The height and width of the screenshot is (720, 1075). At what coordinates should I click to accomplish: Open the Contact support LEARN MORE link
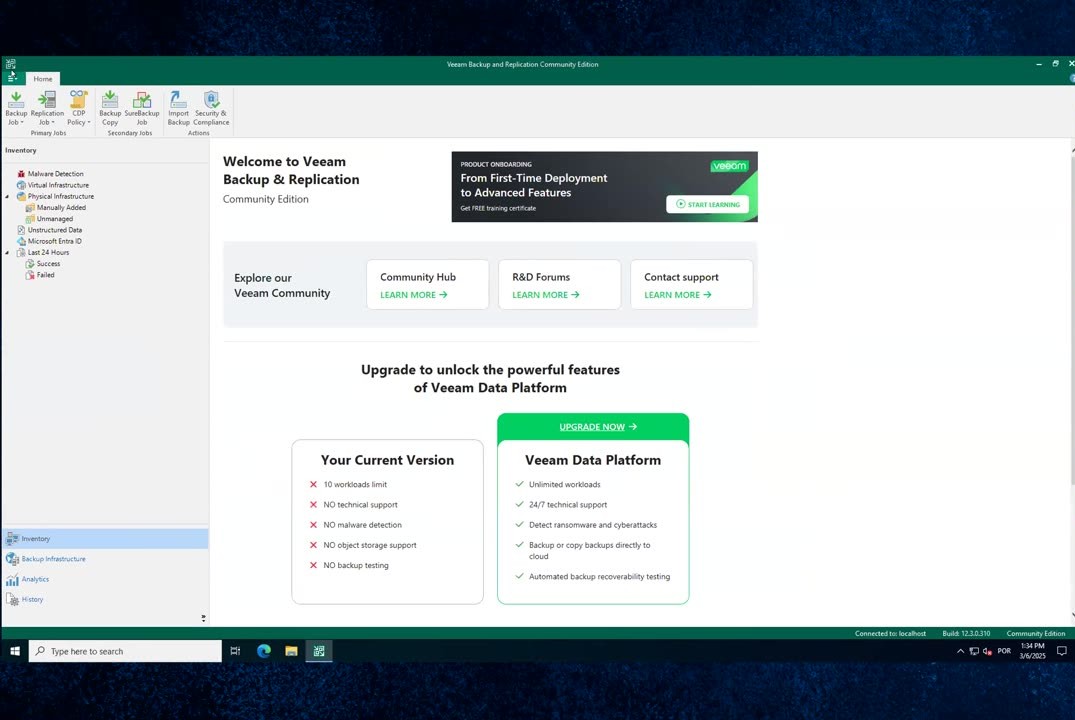coord(677,295)
